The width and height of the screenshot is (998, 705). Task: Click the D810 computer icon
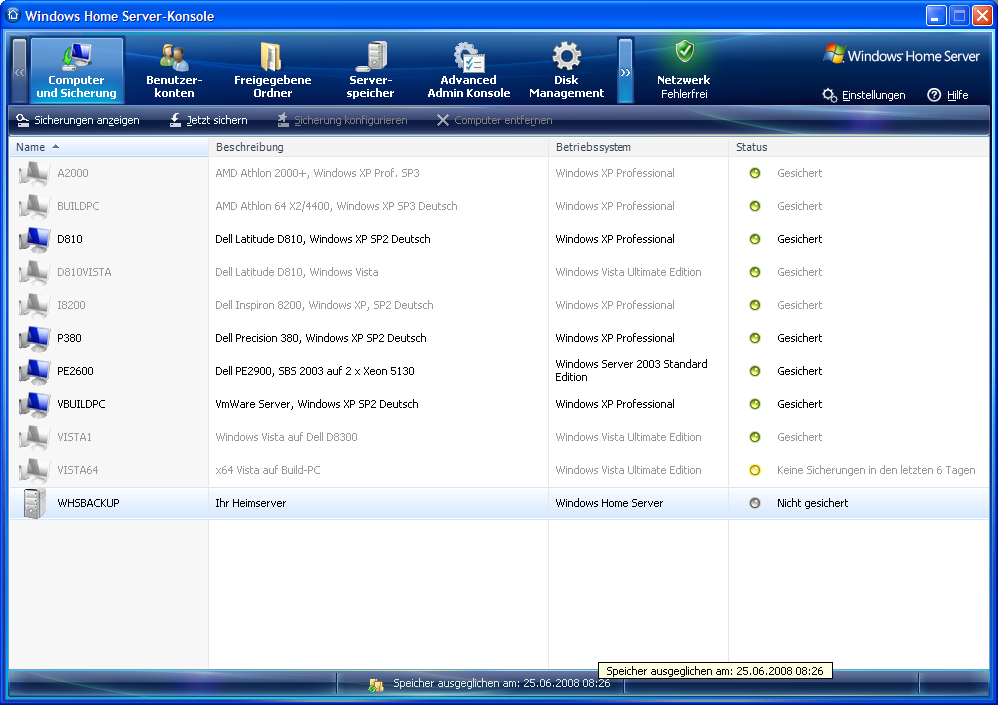click(x=34, y=239)
